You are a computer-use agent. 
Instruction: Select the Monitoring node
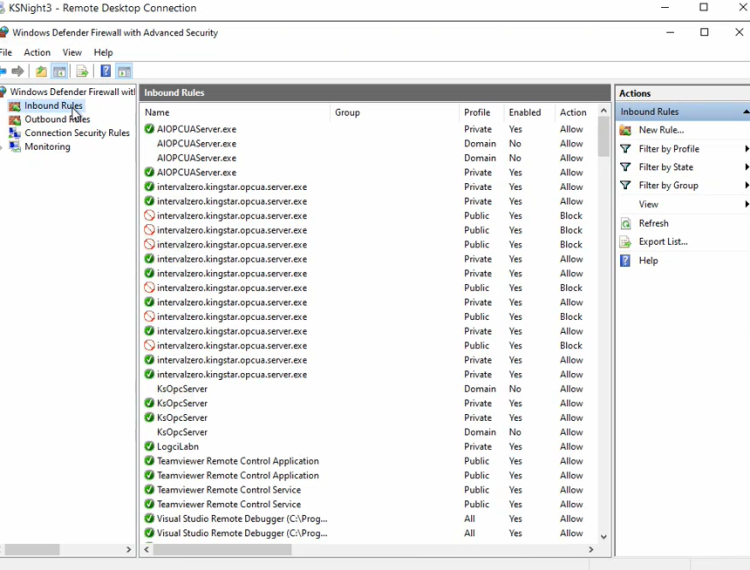47,147
